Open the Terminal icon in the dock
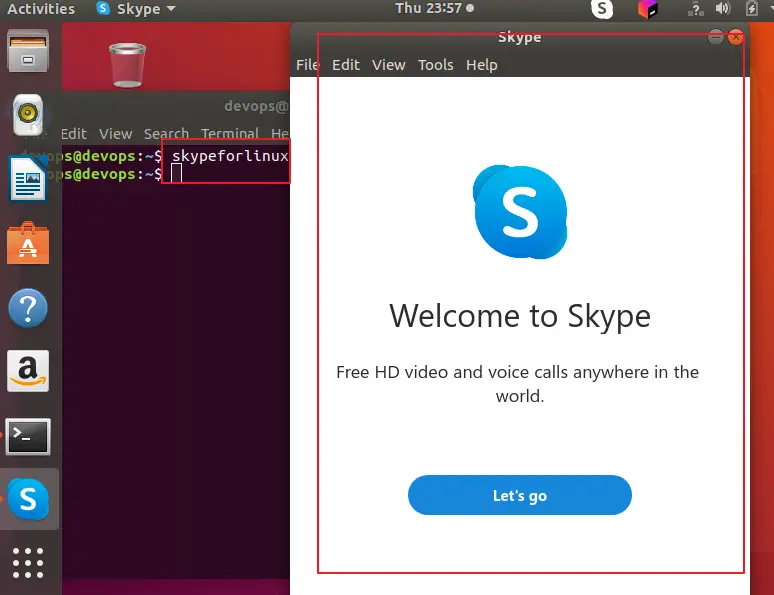This screenshot has width=774, height=595. (x=28, y=436)
